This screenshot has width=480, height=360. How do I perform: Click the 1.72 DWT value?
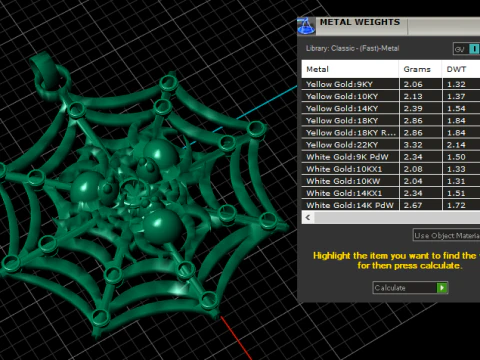(x=456, y=205)
